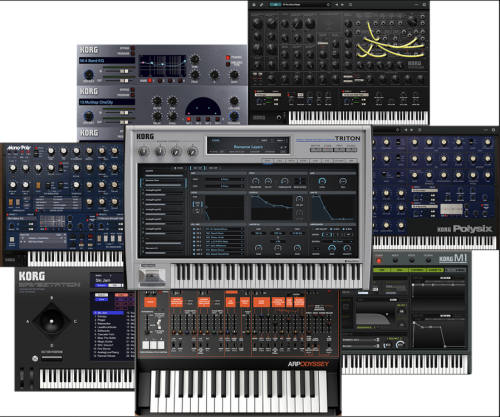Click the blue Dry/Wet knob in 4 Band EQ
This screenshot has width=500, height=417.
click(89, 74)
